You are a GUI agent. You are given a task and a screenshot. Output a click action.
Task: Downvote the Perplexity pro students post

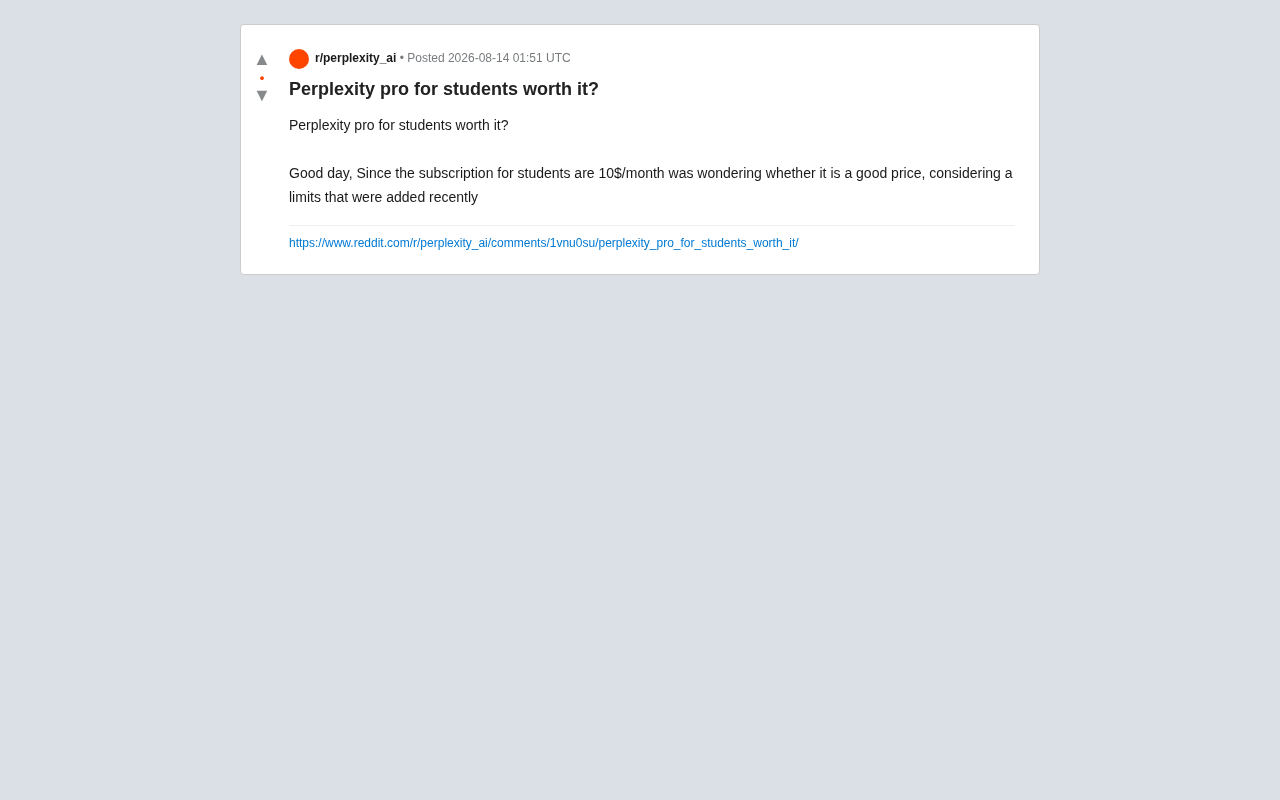262,95
